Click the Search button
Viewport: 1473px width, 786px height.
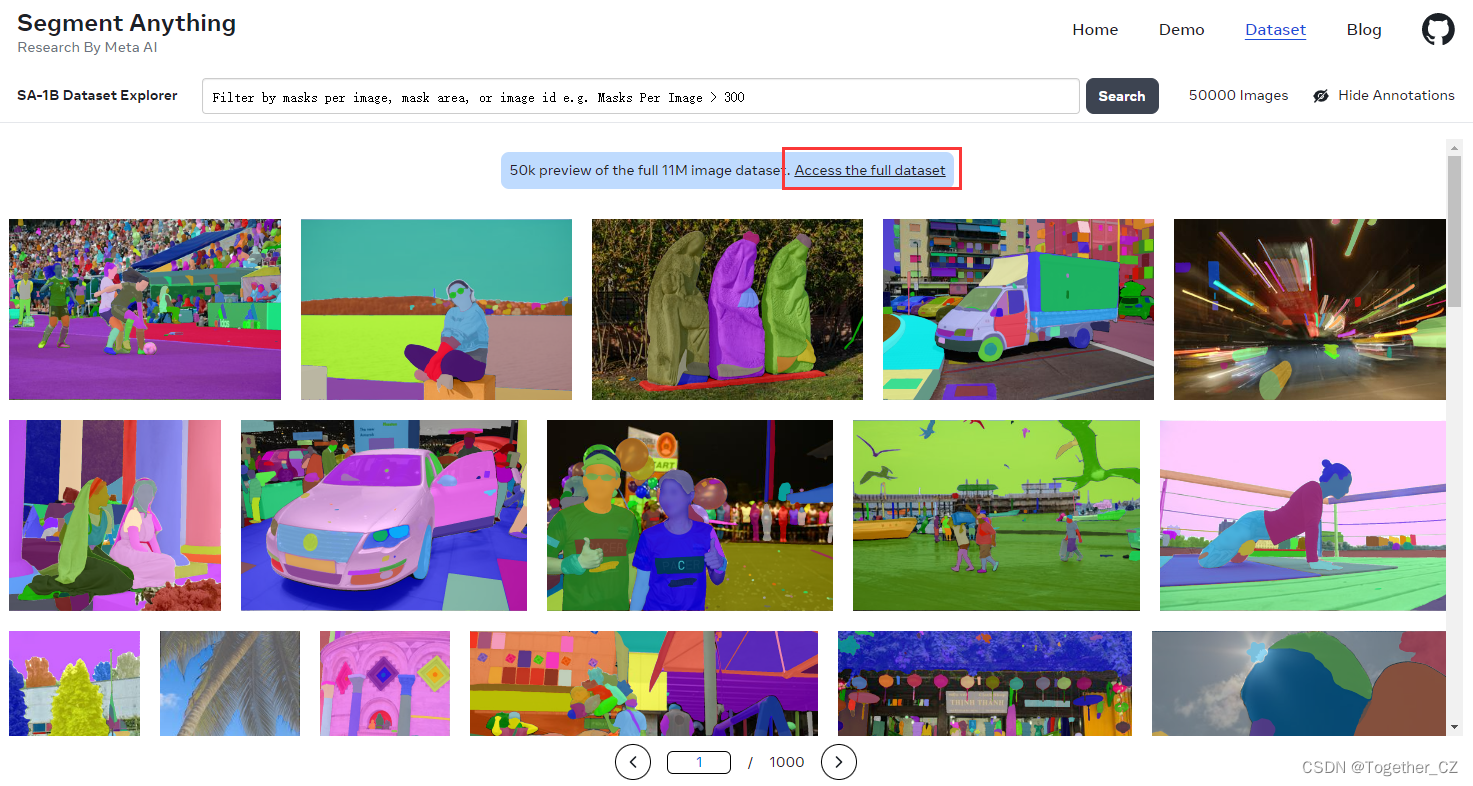[1122, 96]
